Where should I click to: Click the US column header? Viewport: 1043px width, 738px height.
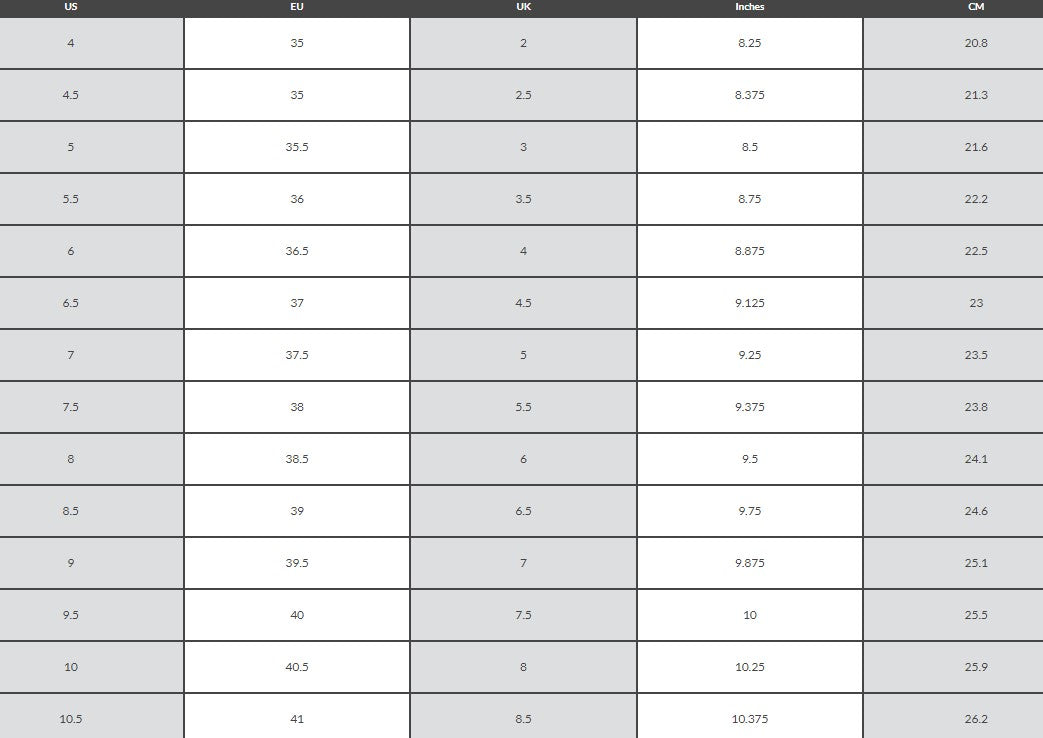click(x=70, y=7)
